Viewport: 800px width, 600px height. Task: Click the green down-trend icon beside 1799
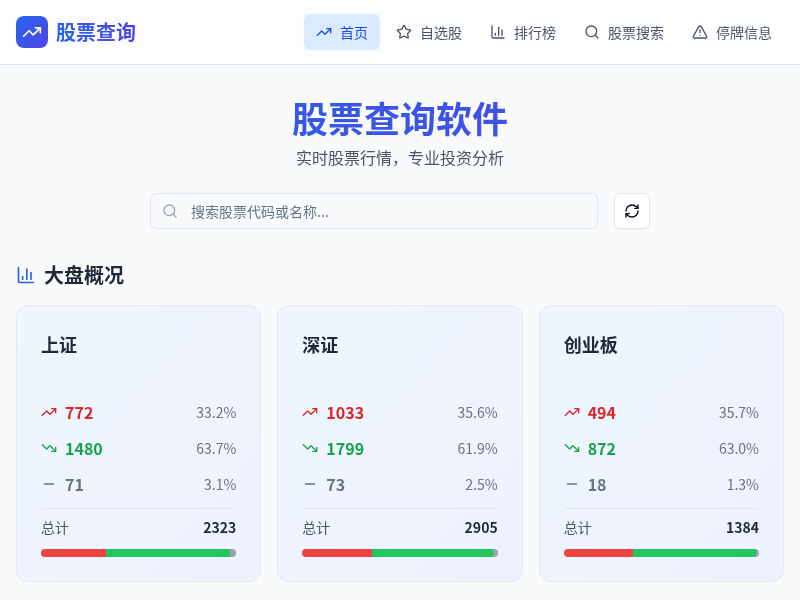310,448
